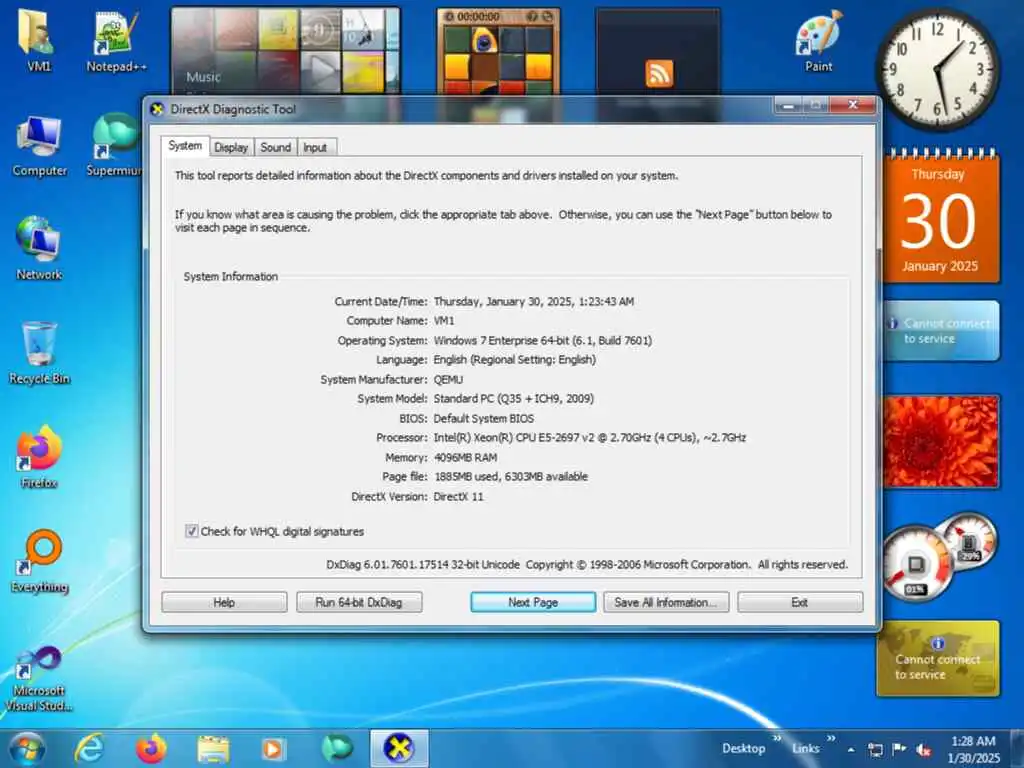Open Windows Media Player from the taskbar
The height and width of the screenshot is (768, 1024).
273,748
